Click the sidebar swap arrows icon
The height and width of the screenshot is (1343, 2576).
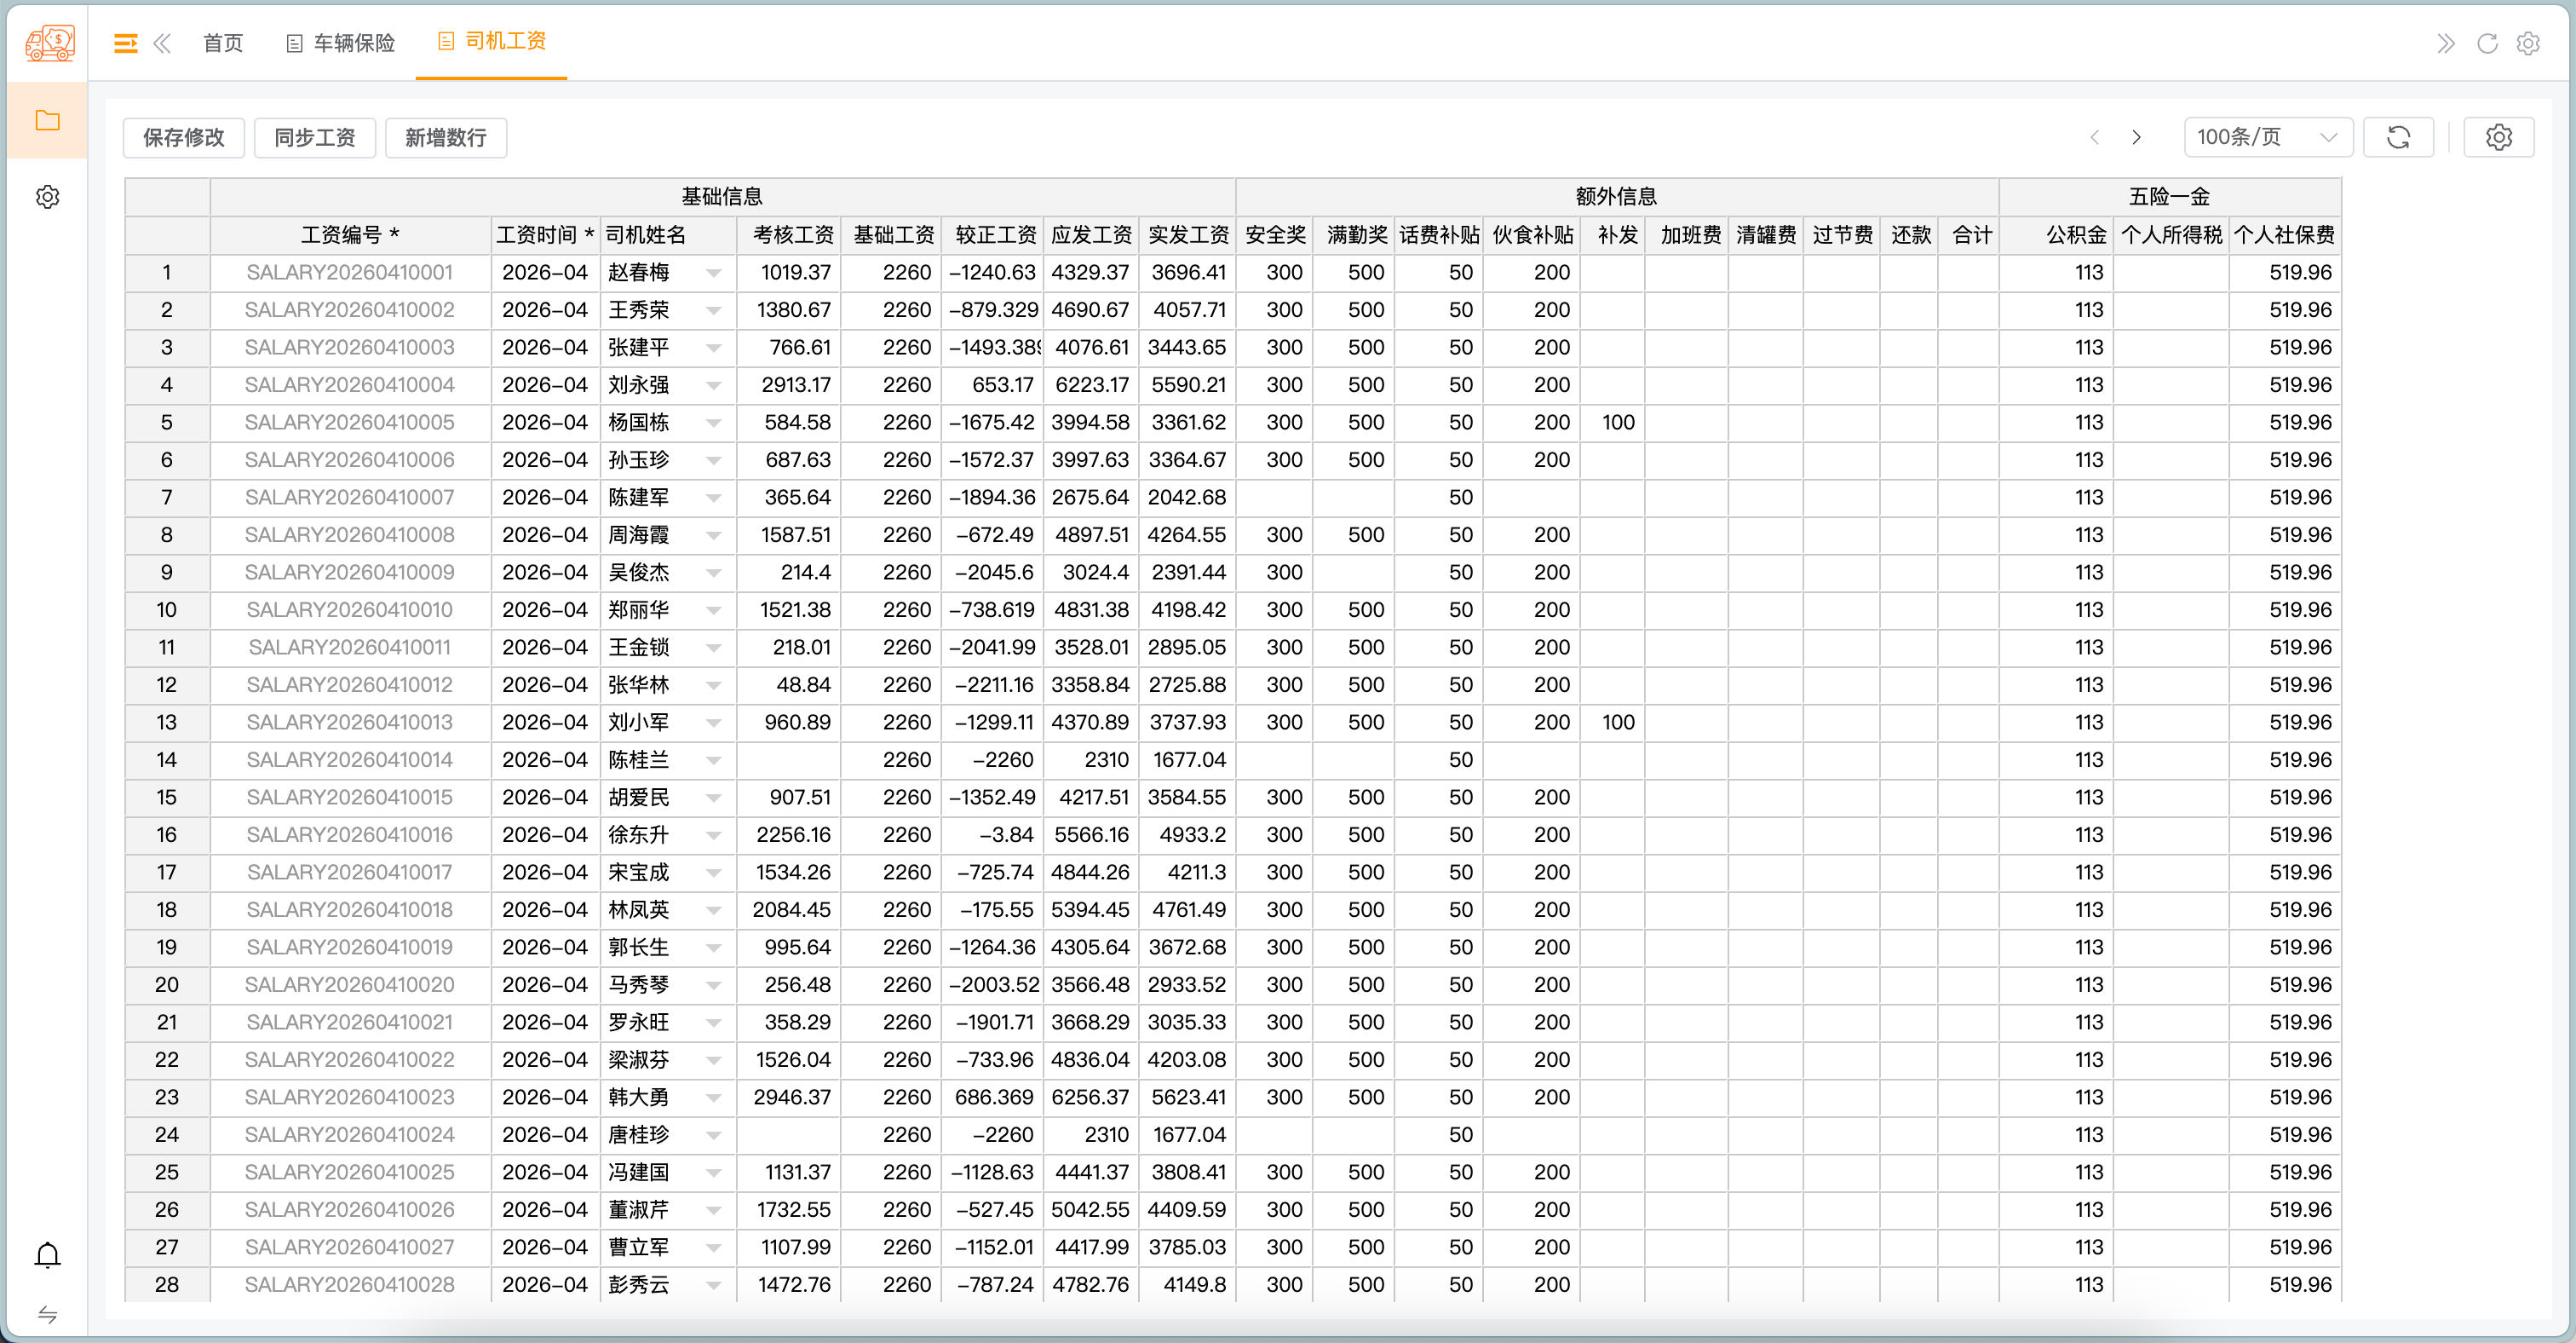click(47, 1314)
